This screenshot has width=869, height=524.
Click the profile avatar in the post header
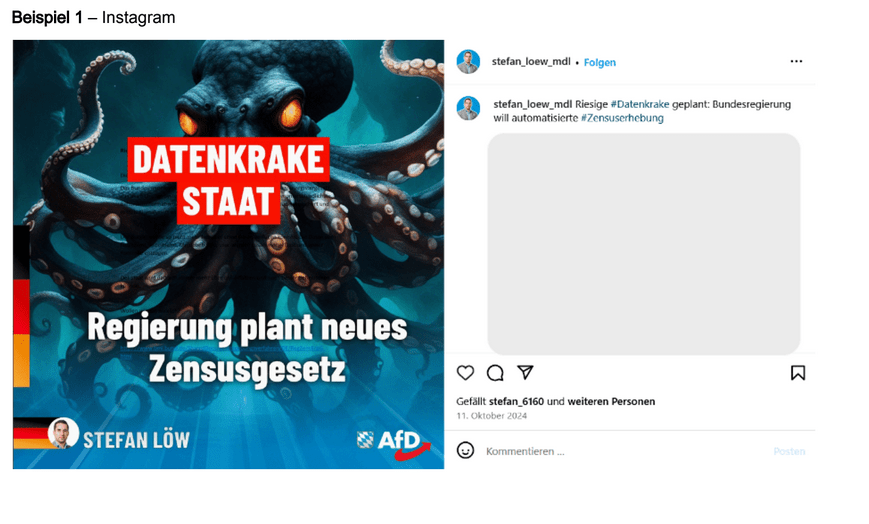click(x=468, y=62)
